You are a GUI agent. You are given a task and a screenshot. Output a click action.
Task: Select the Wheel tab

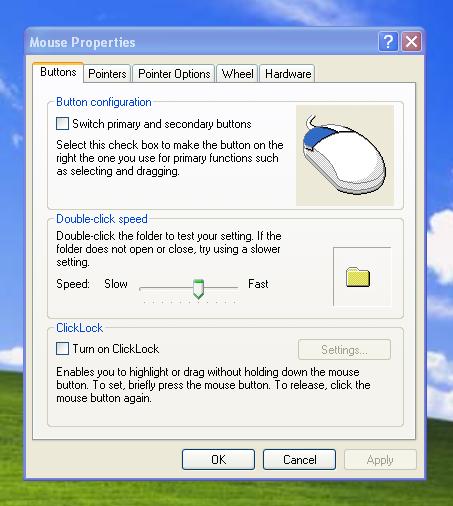[237, 74]
